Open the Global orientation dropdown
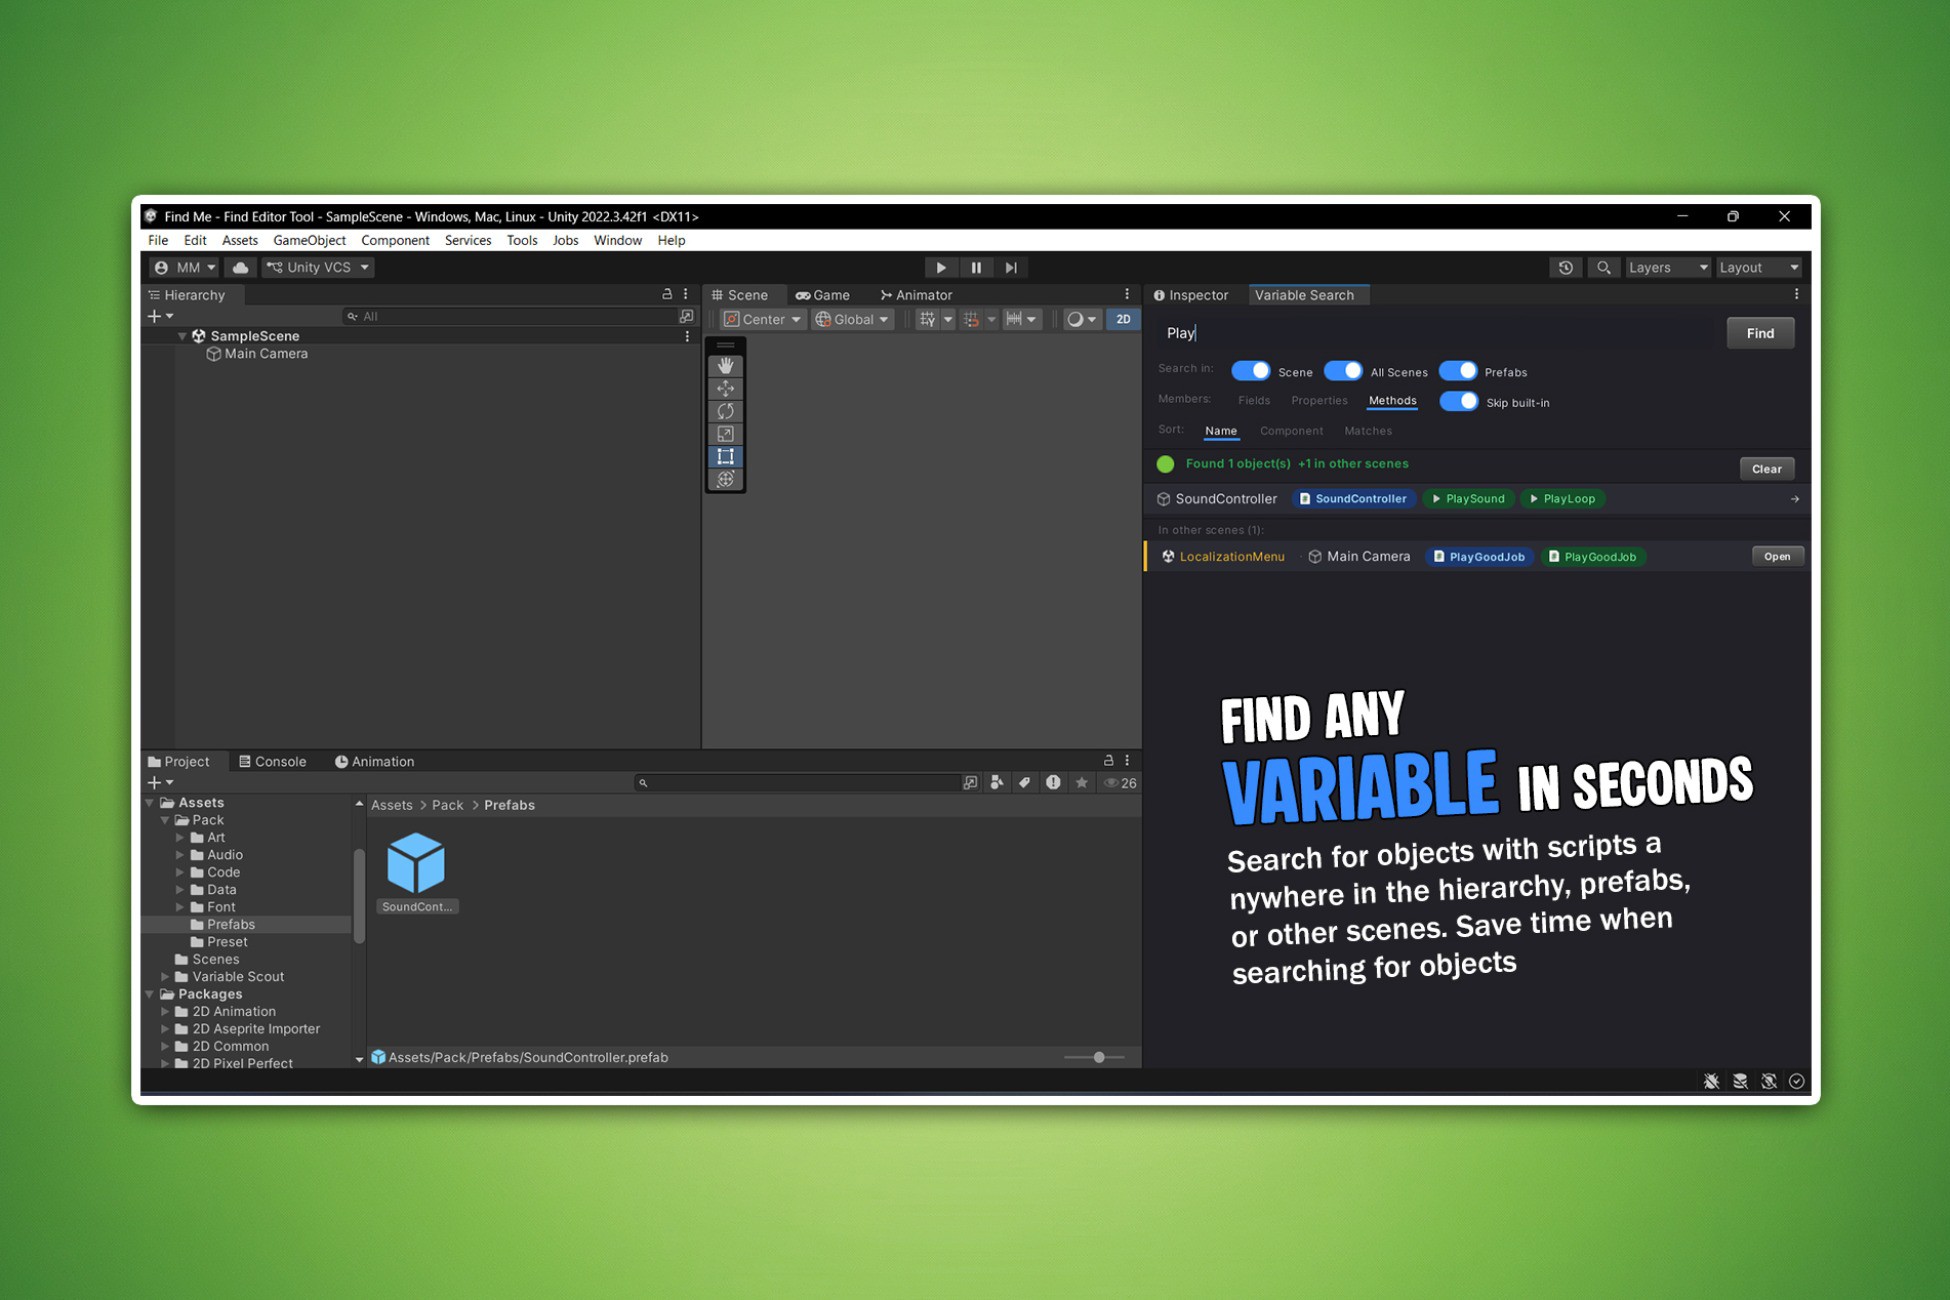The width and height of the screenshot is (1950, 1300). coord(852,319)
